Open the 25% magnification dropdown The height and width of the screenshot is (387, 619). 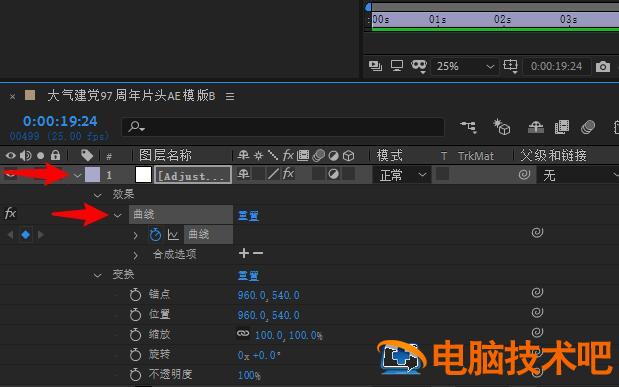(465, 66)
